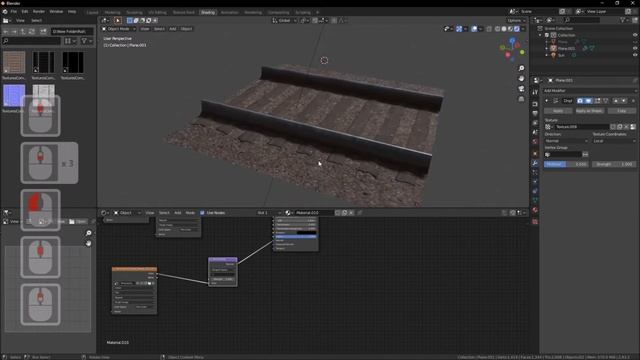Click the Blender logo icon
Image resolution: width=640 pixels, height=360 pixels.
[5, 12]
